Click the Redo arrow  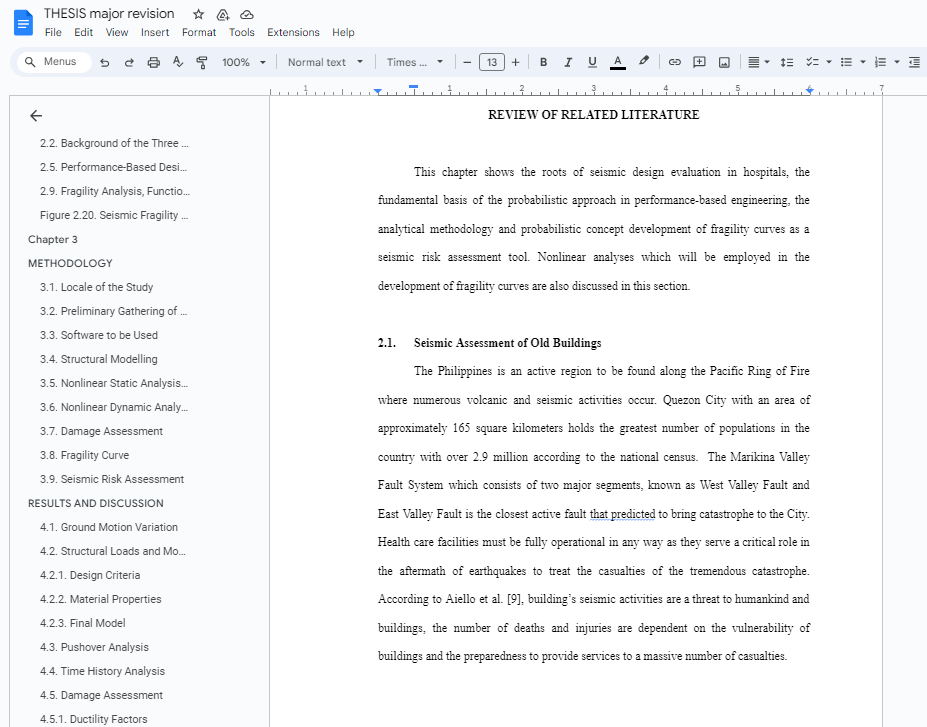[x=129, y=62]
